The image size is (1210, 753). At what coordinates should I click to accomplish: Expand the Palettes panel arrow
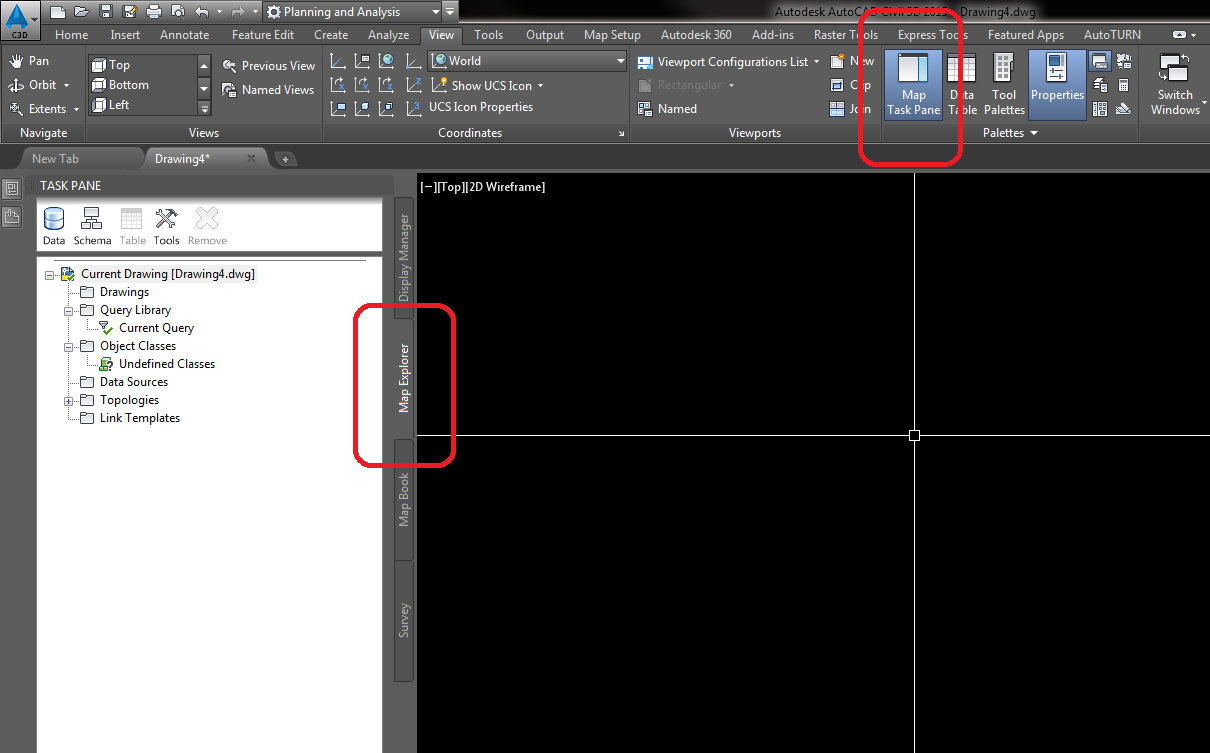(x=1034, y=133)
